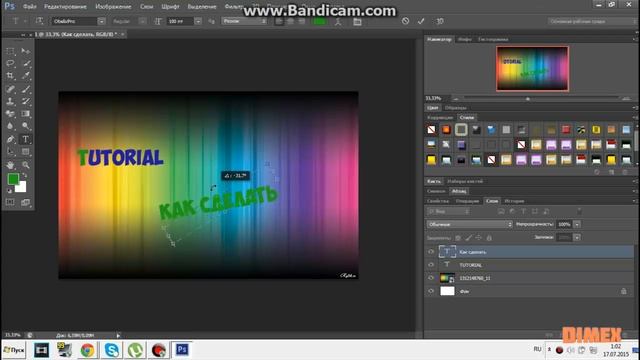
Task: Select the Dodge tool
Action: click(26, 126)
